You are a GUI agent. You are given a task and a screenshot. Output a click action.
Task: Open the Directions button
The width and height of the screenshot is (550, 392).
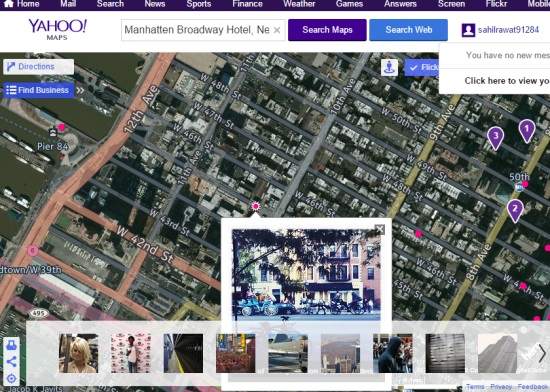pos(39,67)
